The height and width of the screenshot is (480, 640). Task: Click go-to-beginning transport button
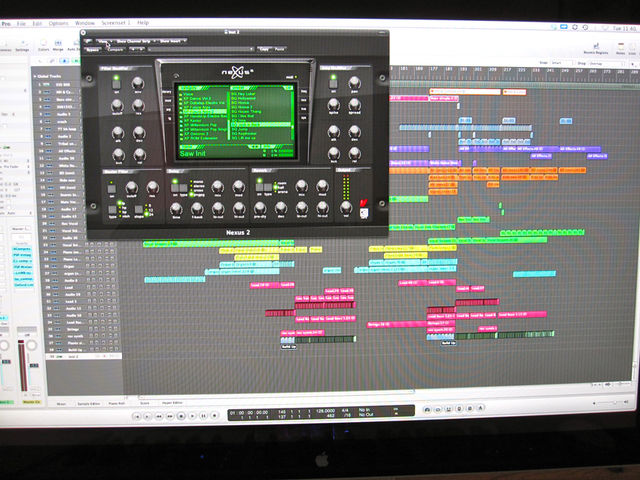[137, 416]
